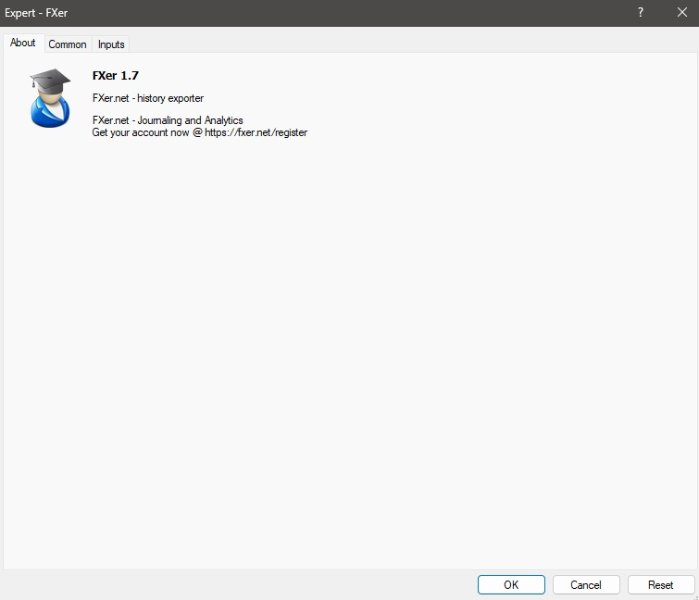Image resolution: width=699 pixels, height=600 pixels.
Task: Click the help question mark icon
Action: pos(641,12)
